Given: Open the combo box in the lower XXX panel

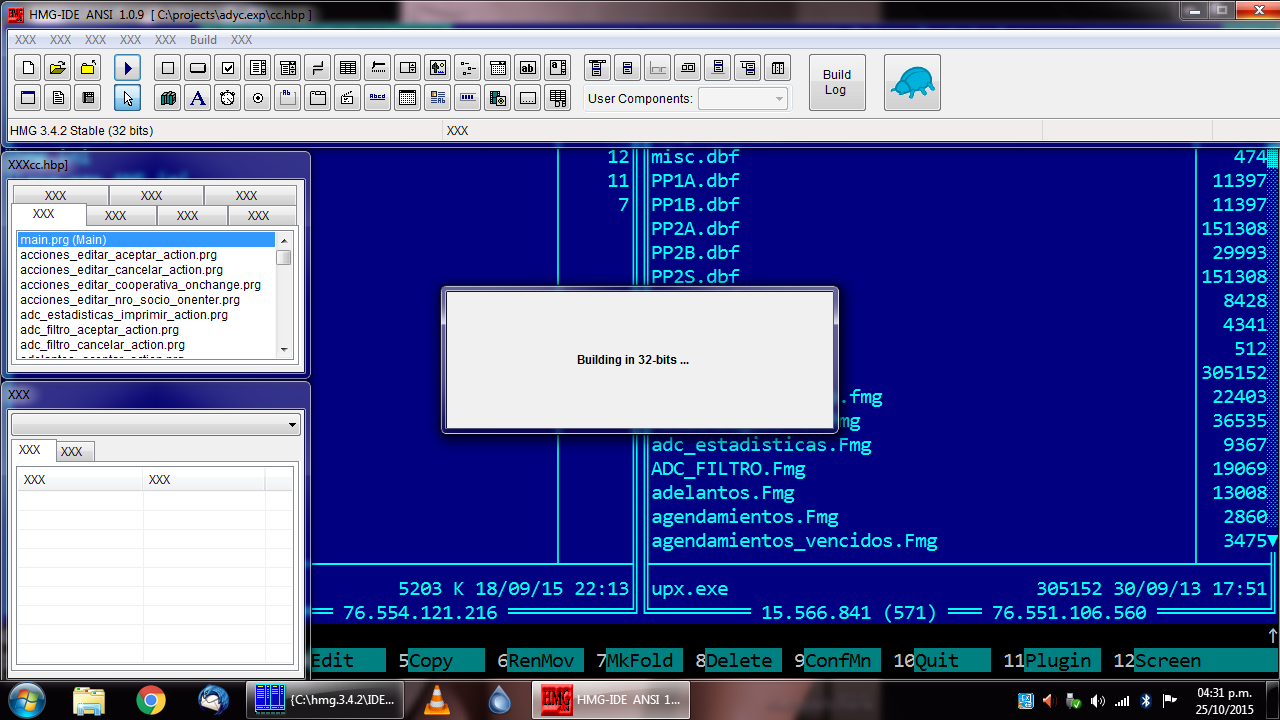Looking at the screenshot, I should (x=154, y=425).
